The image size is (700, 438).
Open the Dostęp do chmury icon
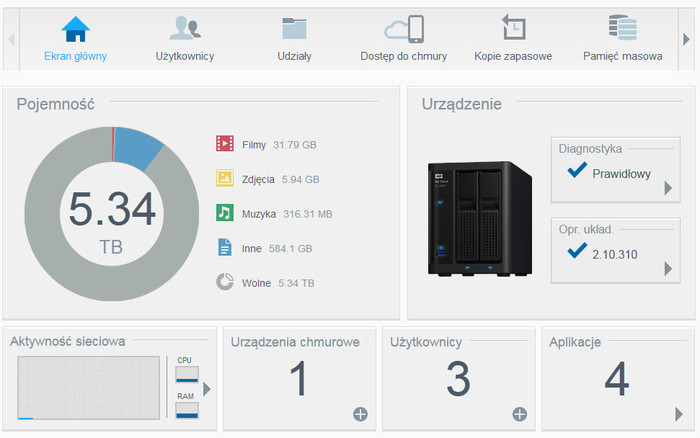pos(403,28)
